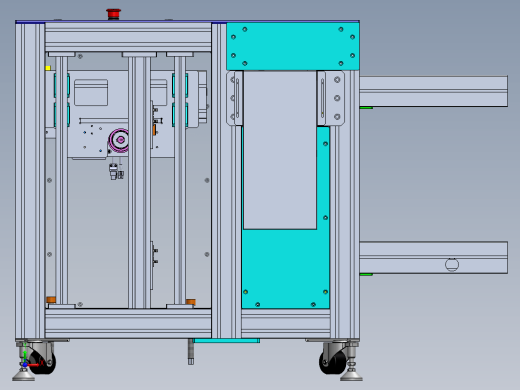520x390 pixels.
Task: Select the orange block at bottom-left of frame
Action: tap(51, 299)
